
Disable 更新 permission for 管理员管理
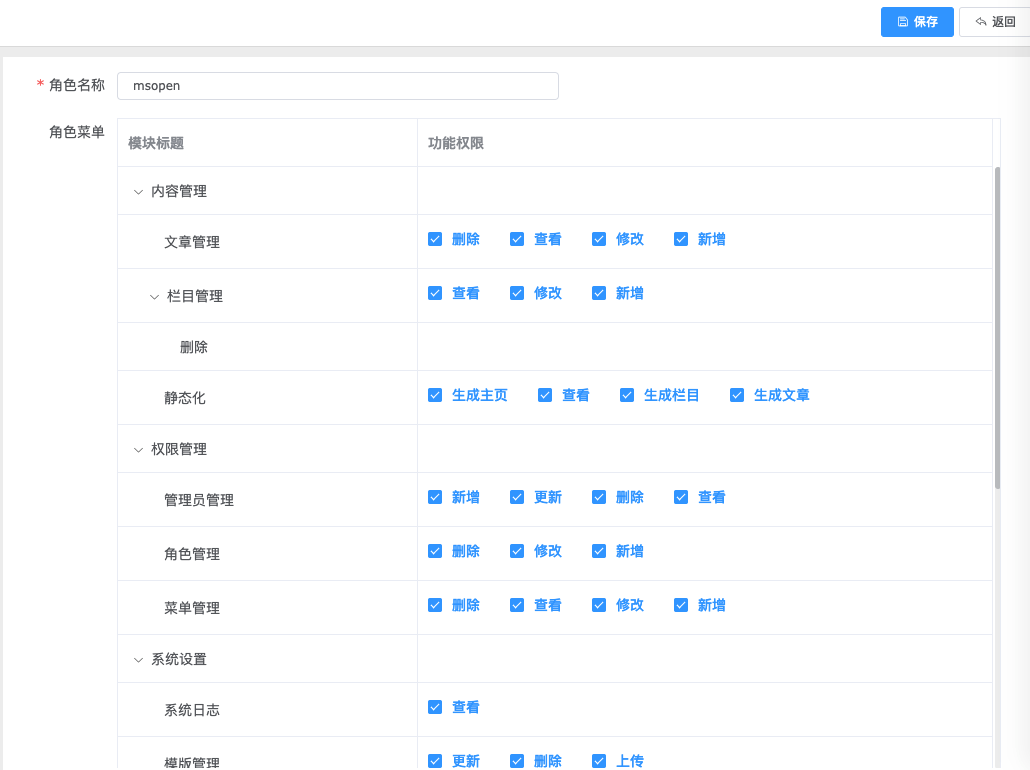tap(517, 497)
